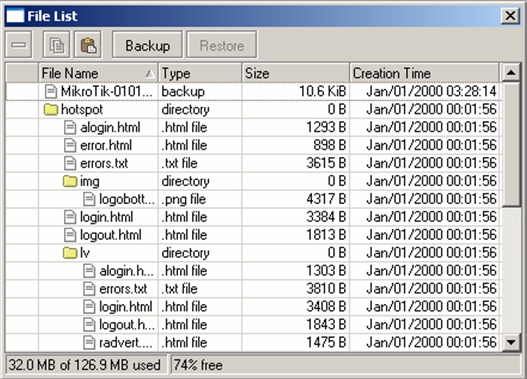Image resolution: width=527 pixels, height=379 pixels.
Task: Click the 'backup' type cell
Action: point(183,91)
